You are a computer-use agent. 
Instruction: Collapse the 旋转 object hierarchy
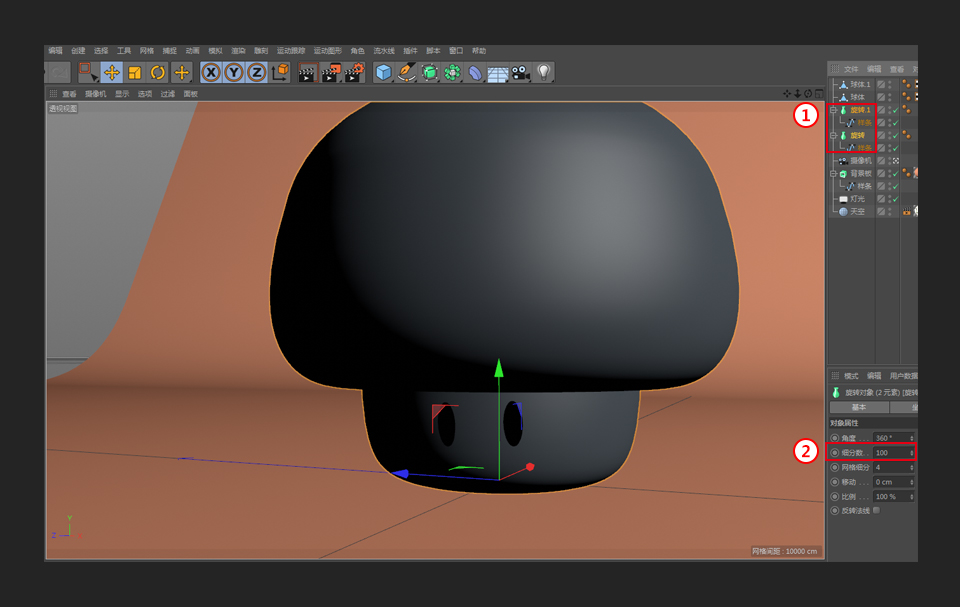pyautogui.click(x=833, y=135)
